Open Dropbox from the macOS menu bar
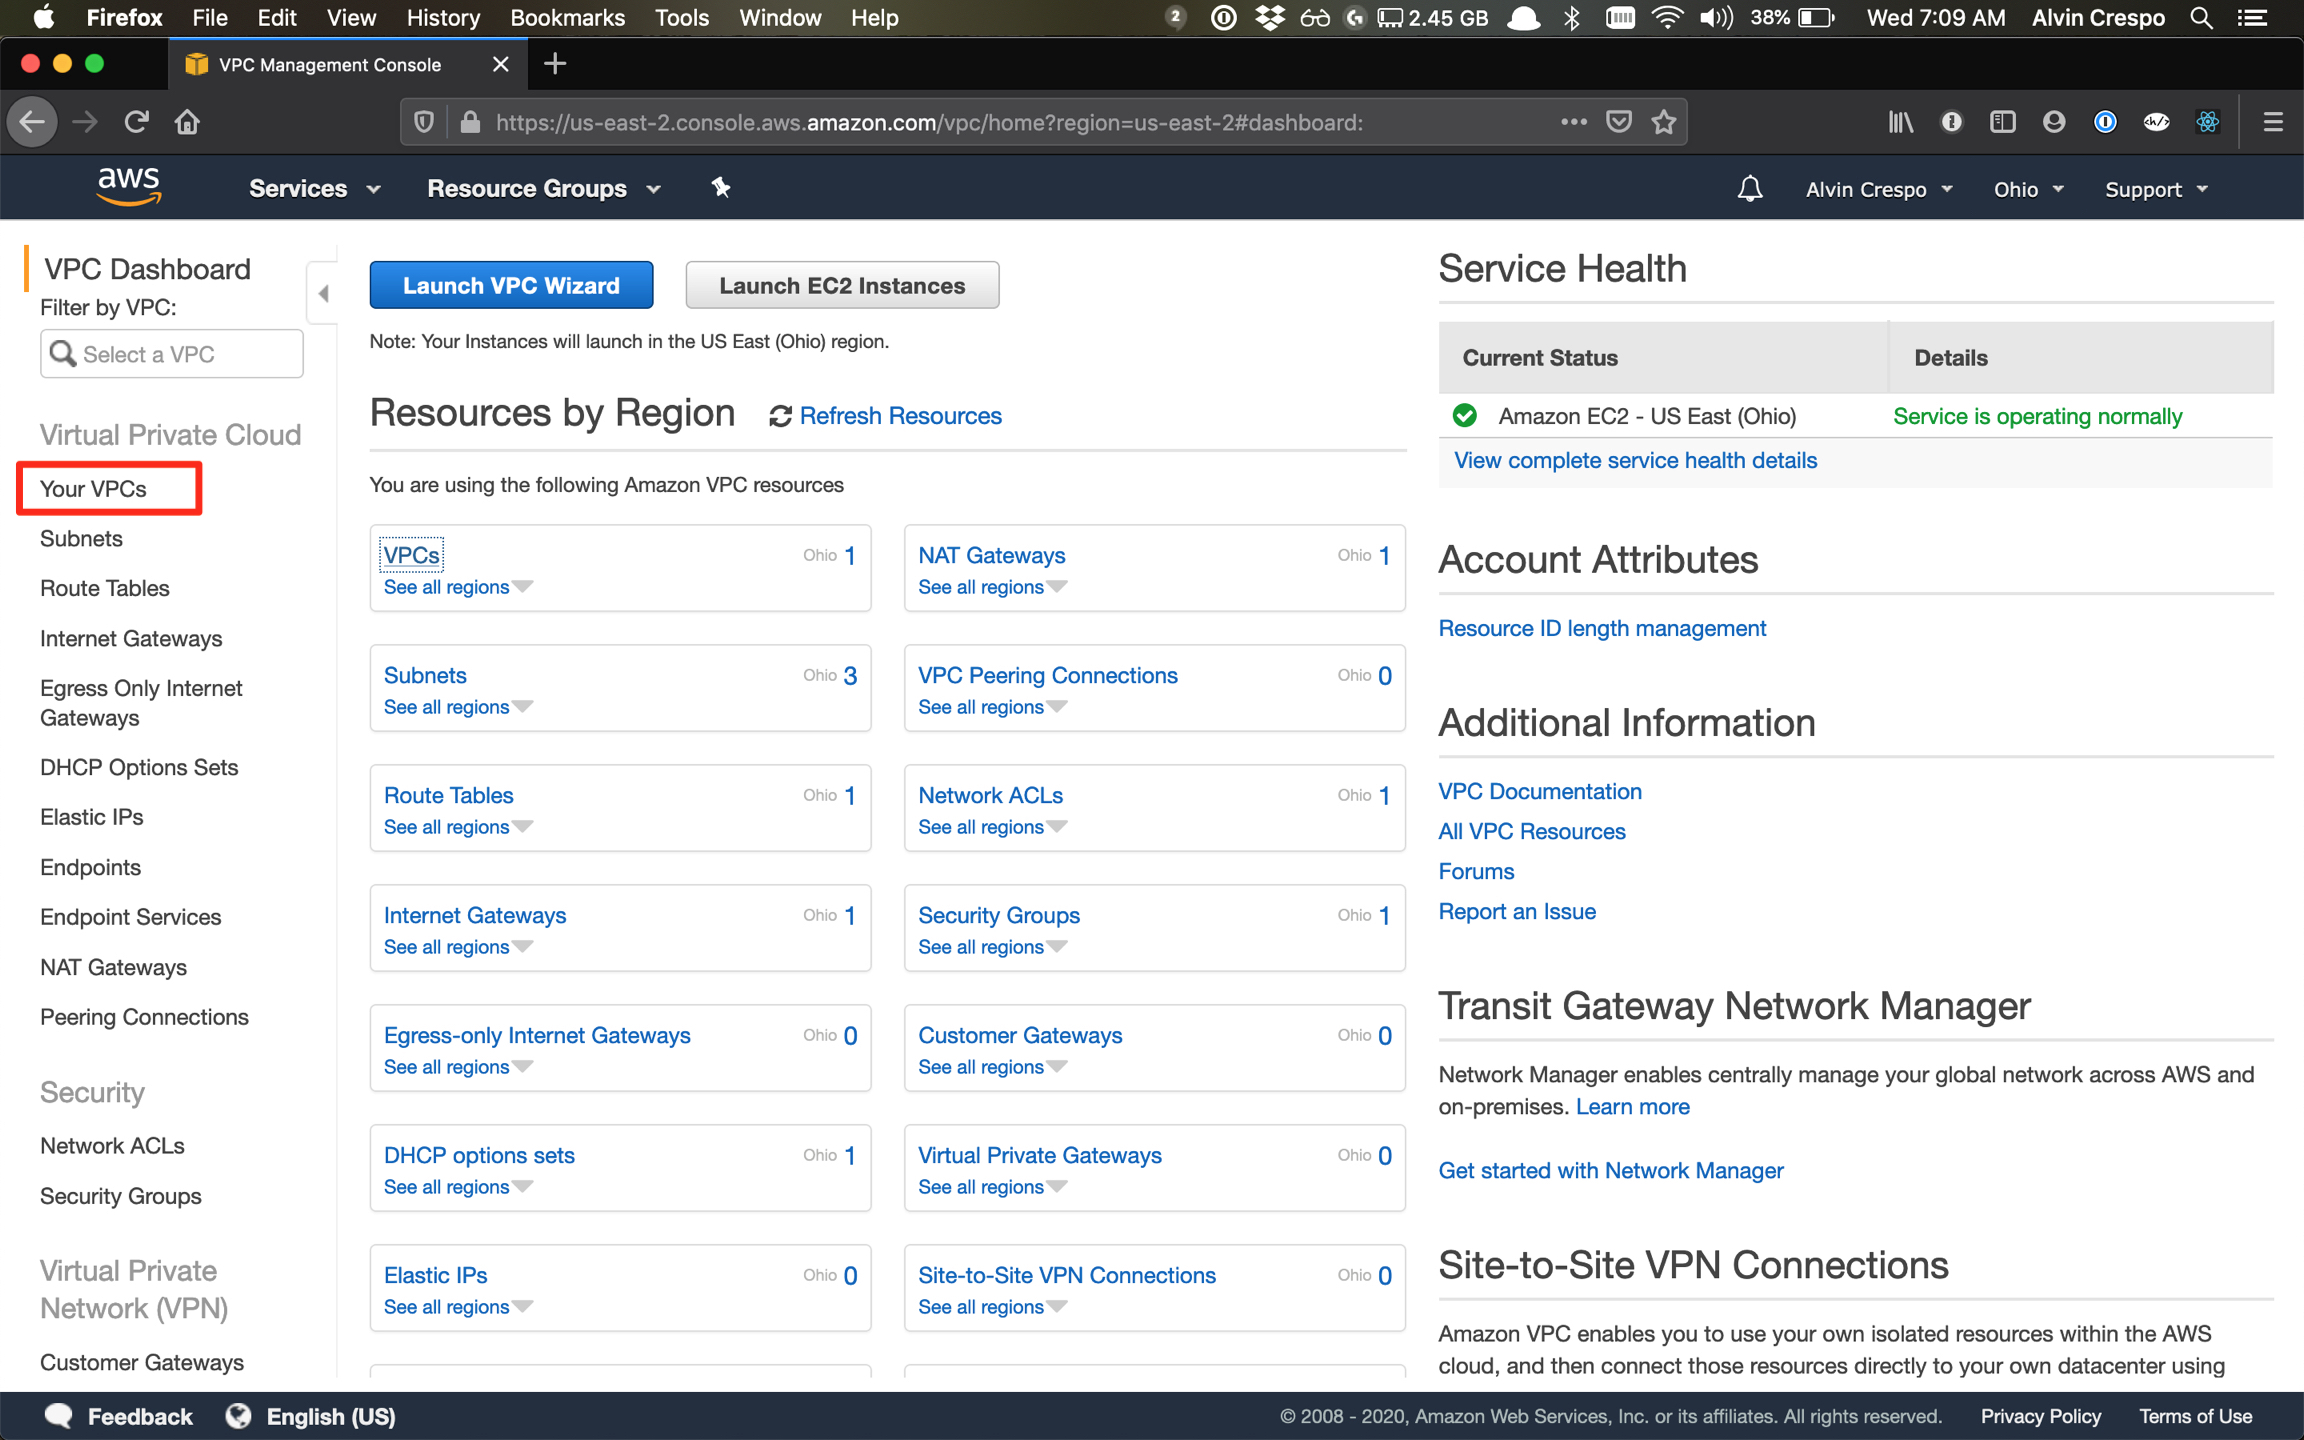The width and height of the screenshot is (2304, 1440). pyautogui.click(x=1268, y=17)
